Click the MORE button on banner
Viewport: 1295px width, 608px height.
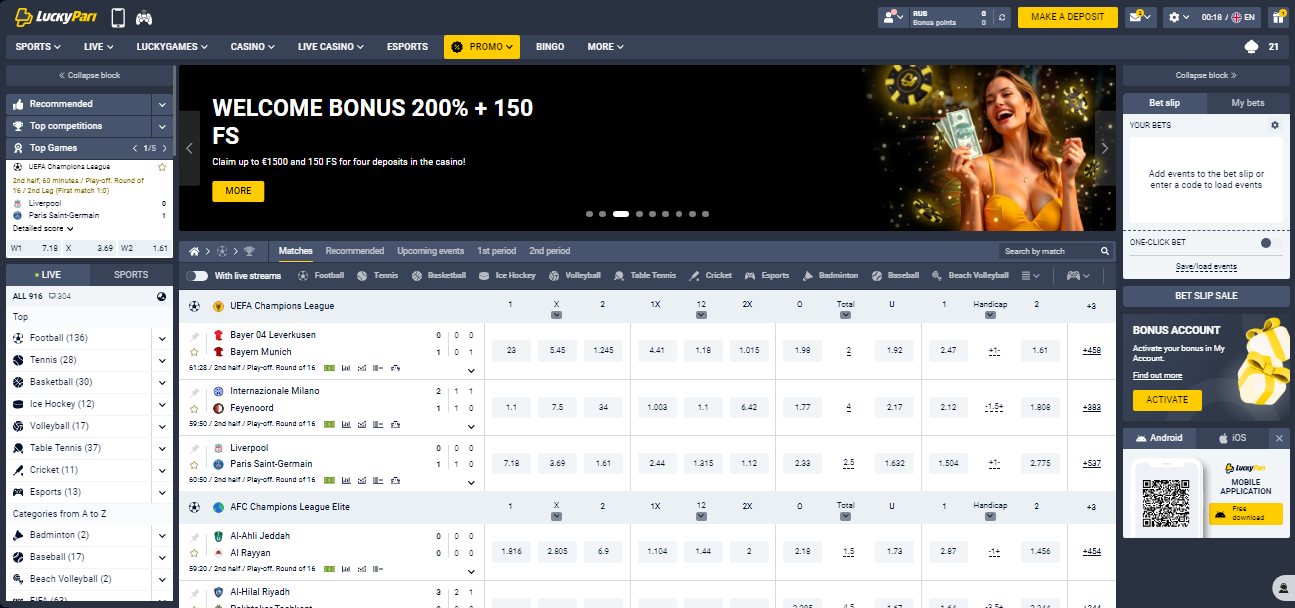click(238, 191)
